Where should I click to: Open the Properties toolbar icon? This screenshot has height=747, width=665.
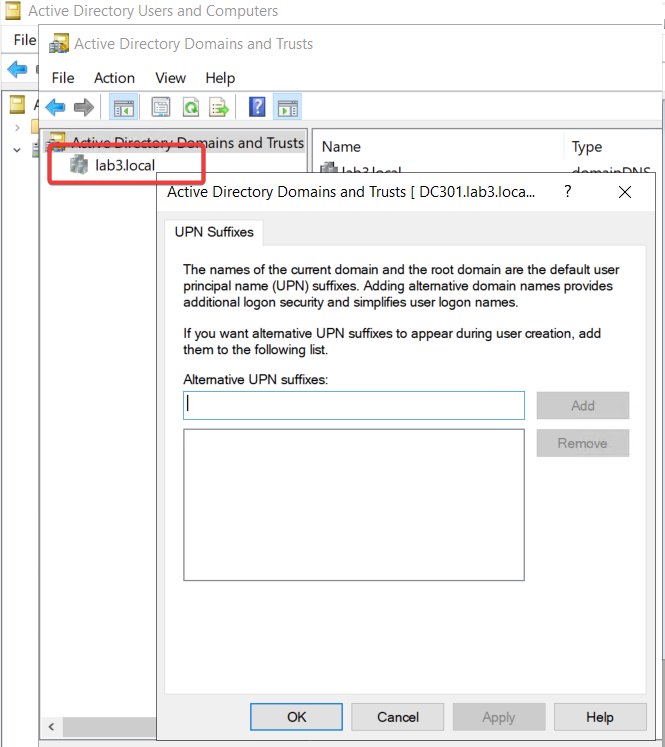[161, 107]
